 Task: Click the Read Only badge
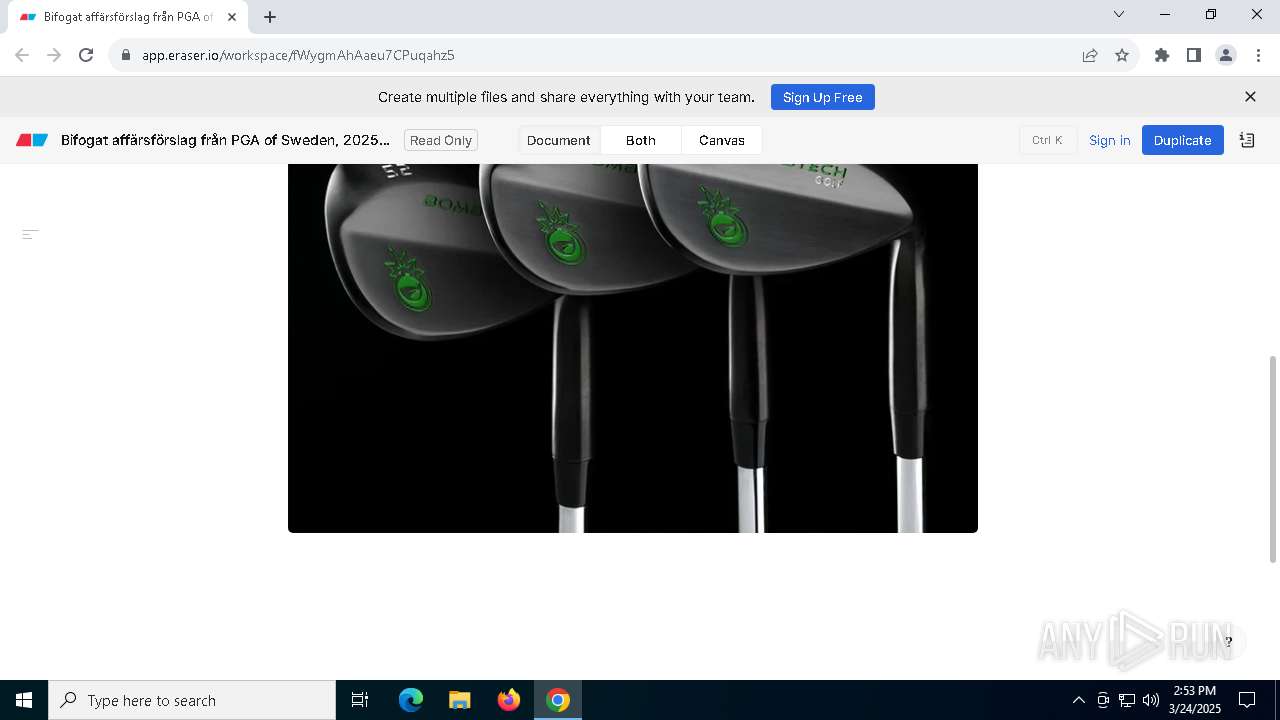click(x=441, y=140)
